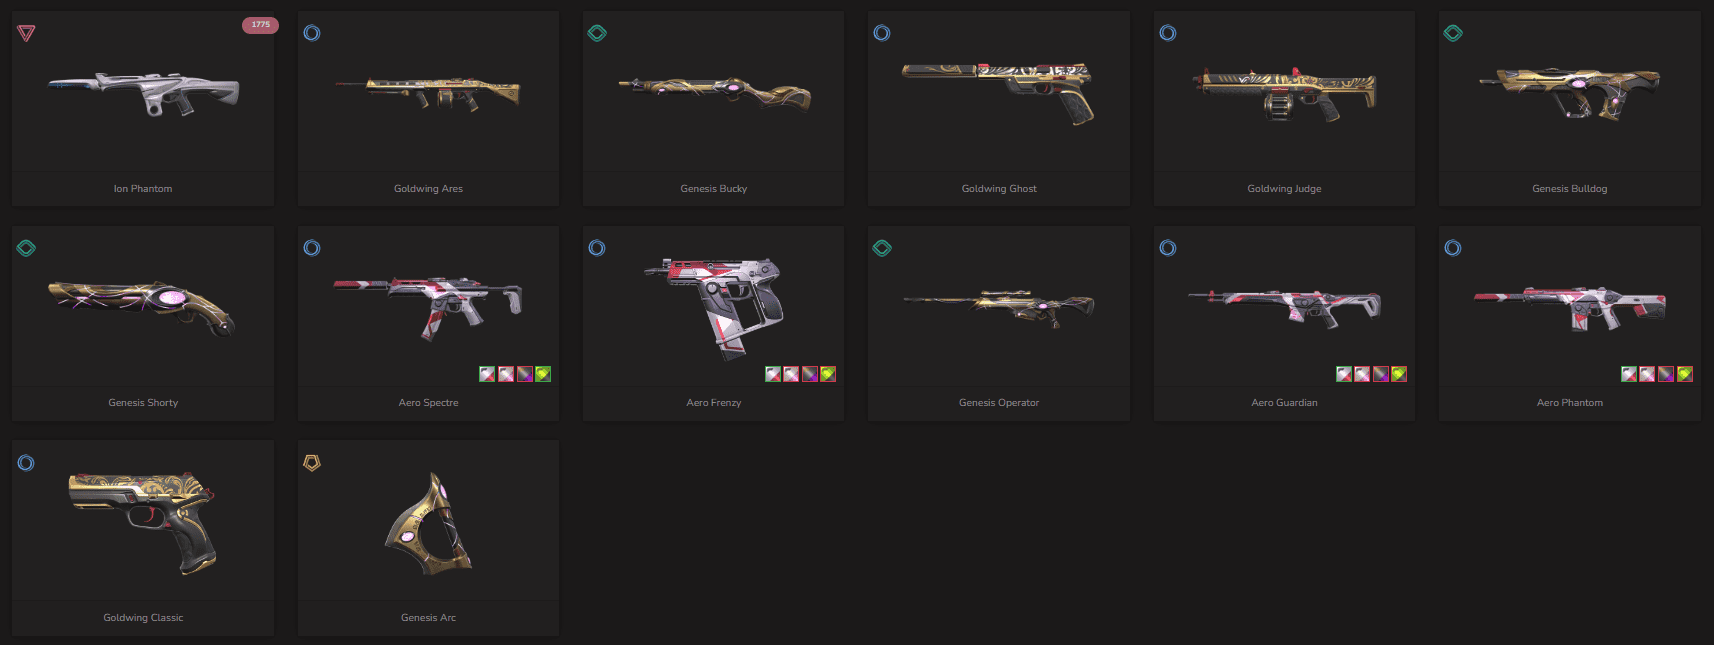Click the tier icon on Goldwing Classic card
Screen dimensions: 1714x645
pos(26,462)
